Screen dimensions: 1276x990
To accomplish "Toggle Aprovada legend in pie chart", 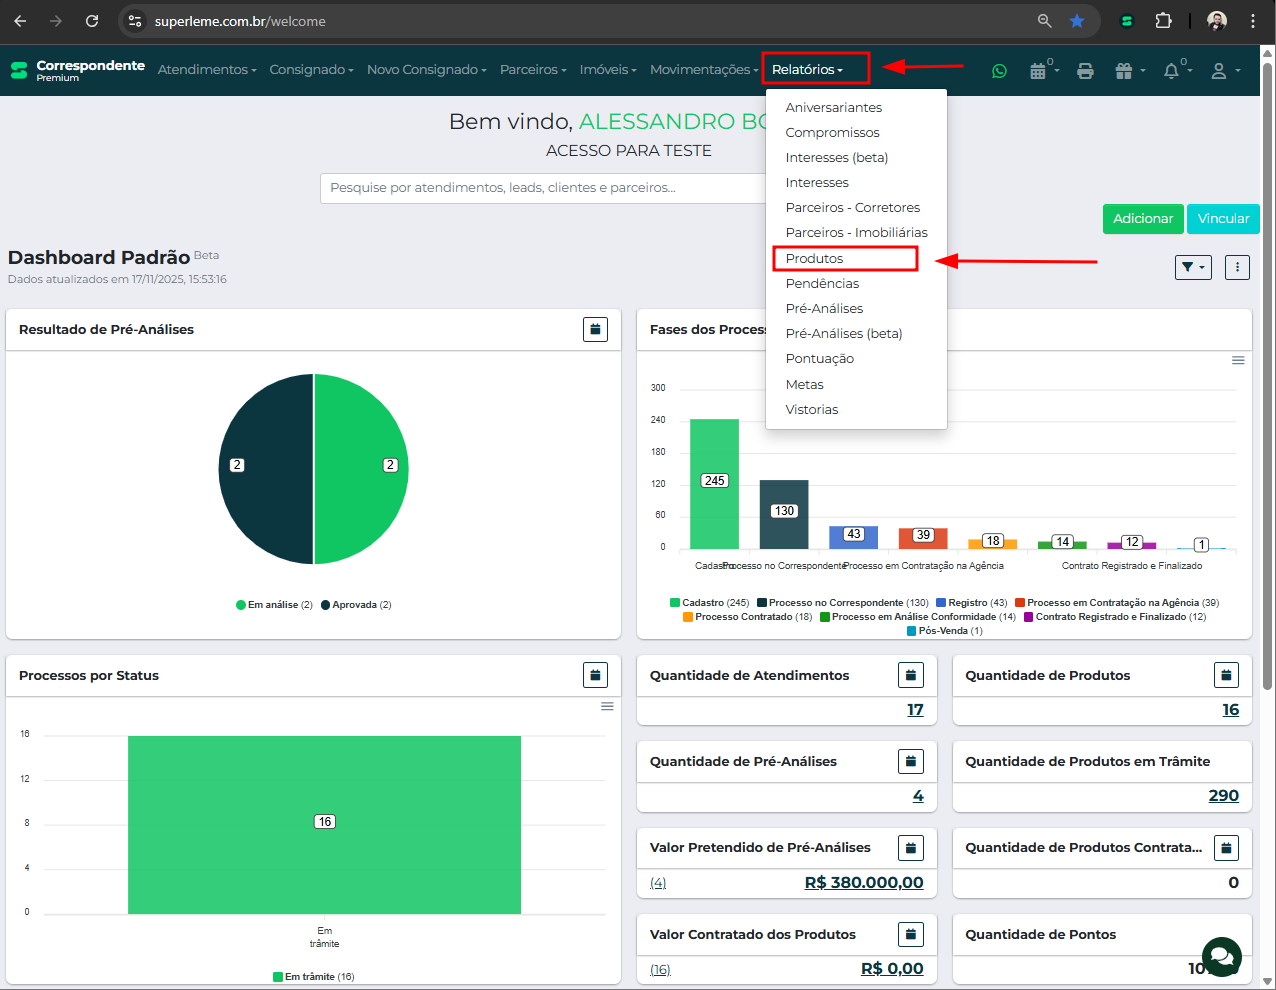I will point(356,605).
